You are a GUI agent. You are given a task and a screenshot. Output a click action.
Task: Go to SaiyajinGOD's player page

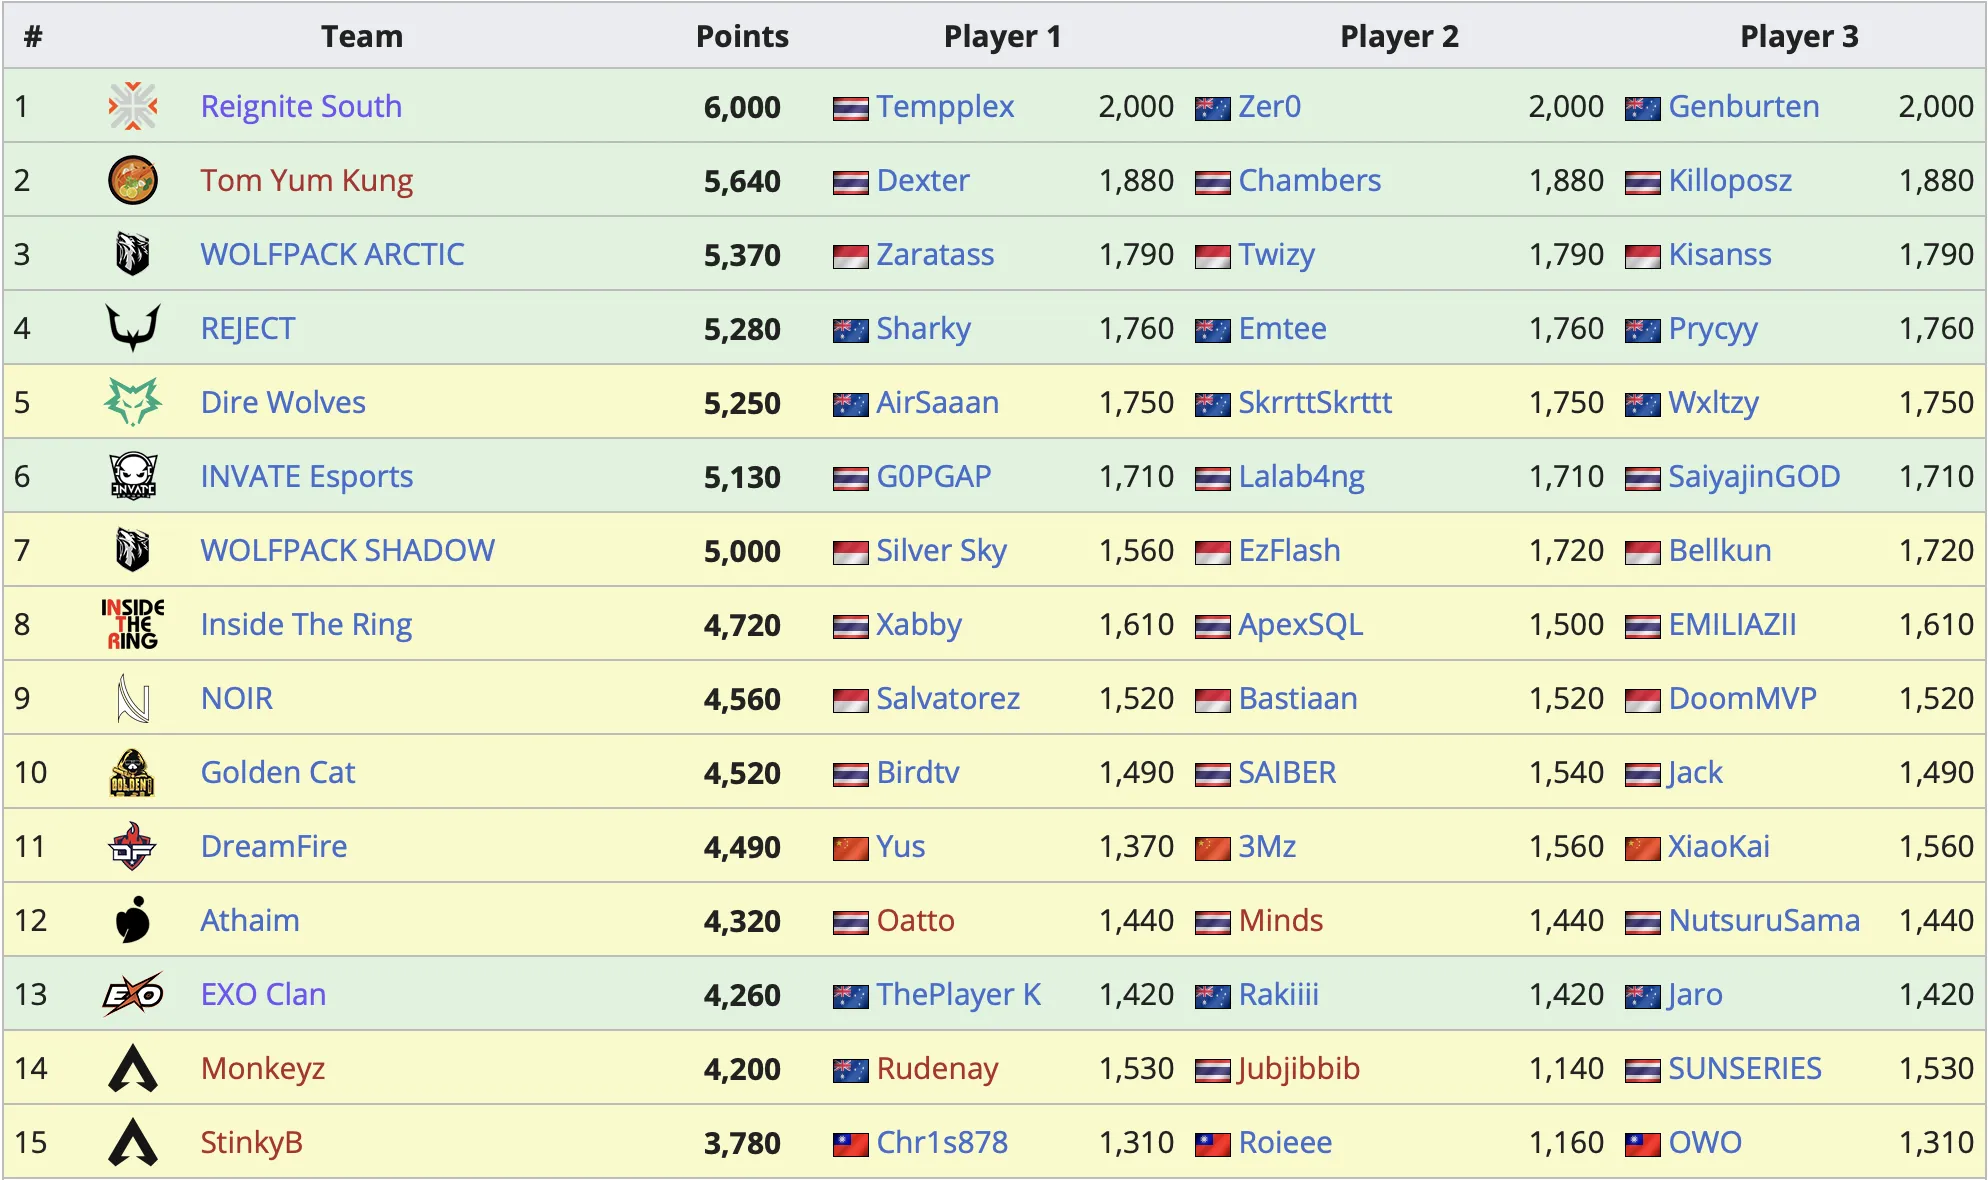[x=1754, y=476]
